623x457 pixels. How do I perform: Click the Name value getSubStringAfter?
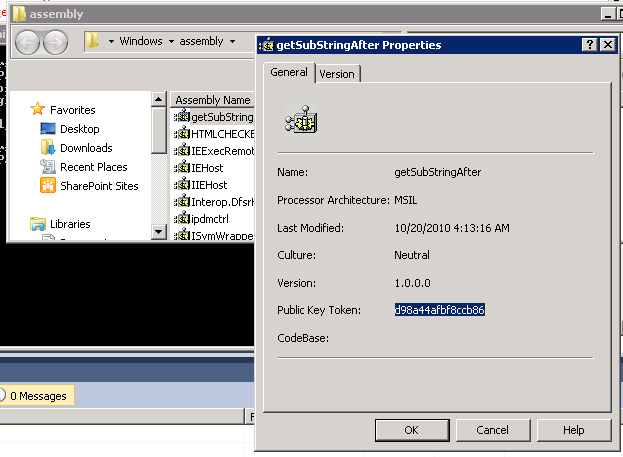pyautogui.click(x=437, y=172)
